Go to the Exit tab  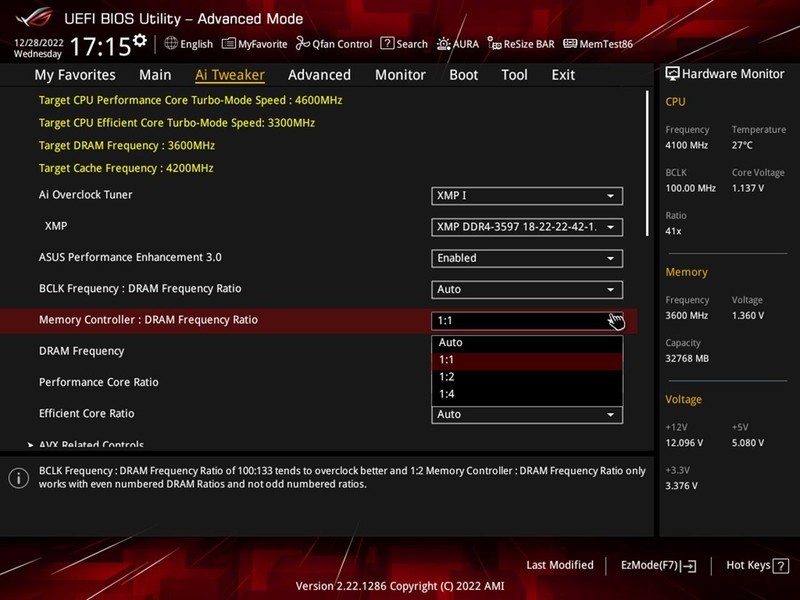(x=563, y=74)
